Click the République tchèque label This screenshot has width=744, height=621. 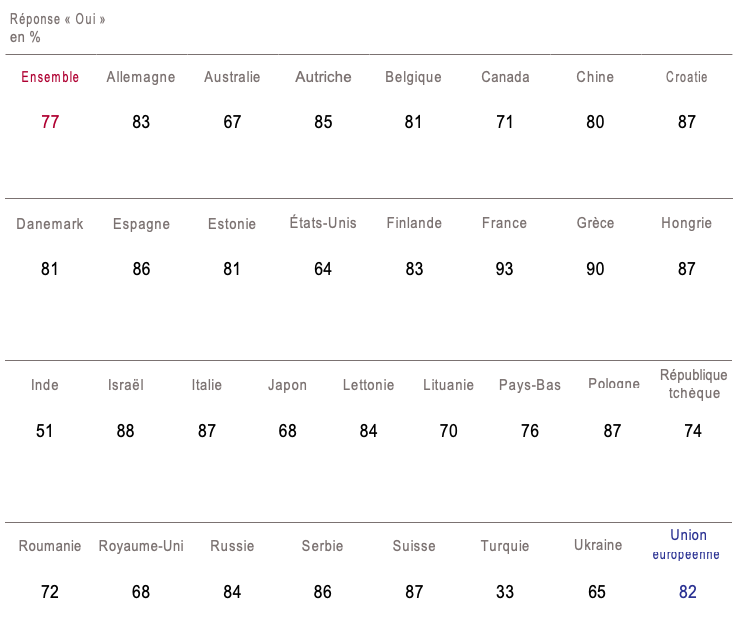click(x=694, y=384)
